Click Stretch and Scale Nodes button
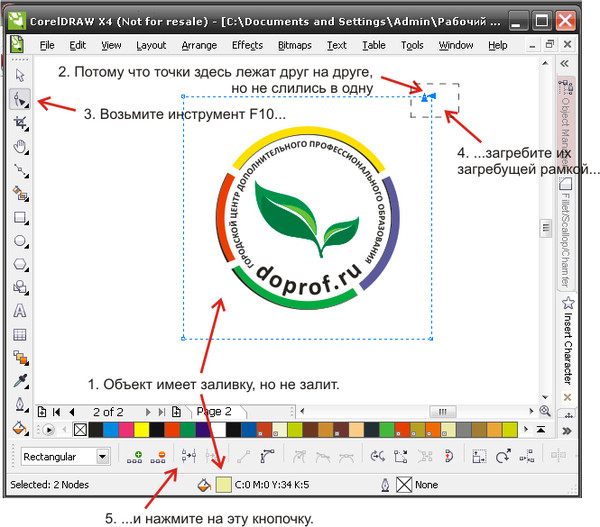Image resolution: width=600 pixels, height=527 pixels. click(x=479, y=456)
